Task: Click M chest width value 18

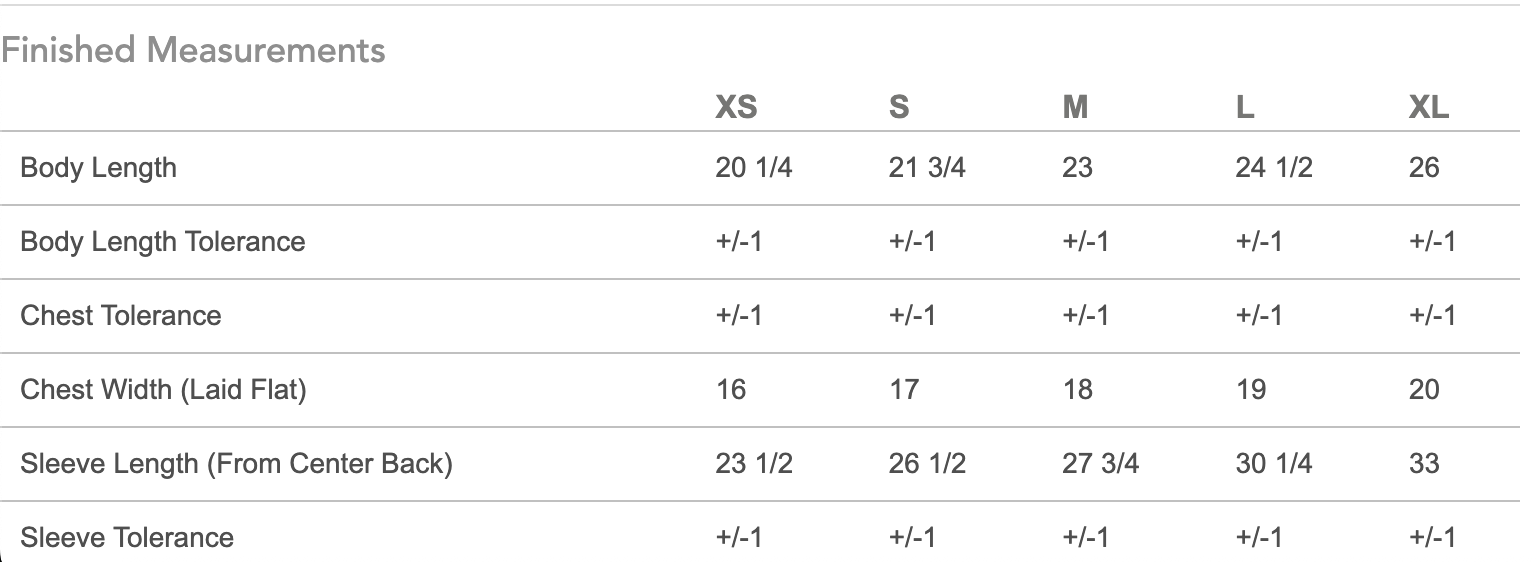Action: [1077, 389]
